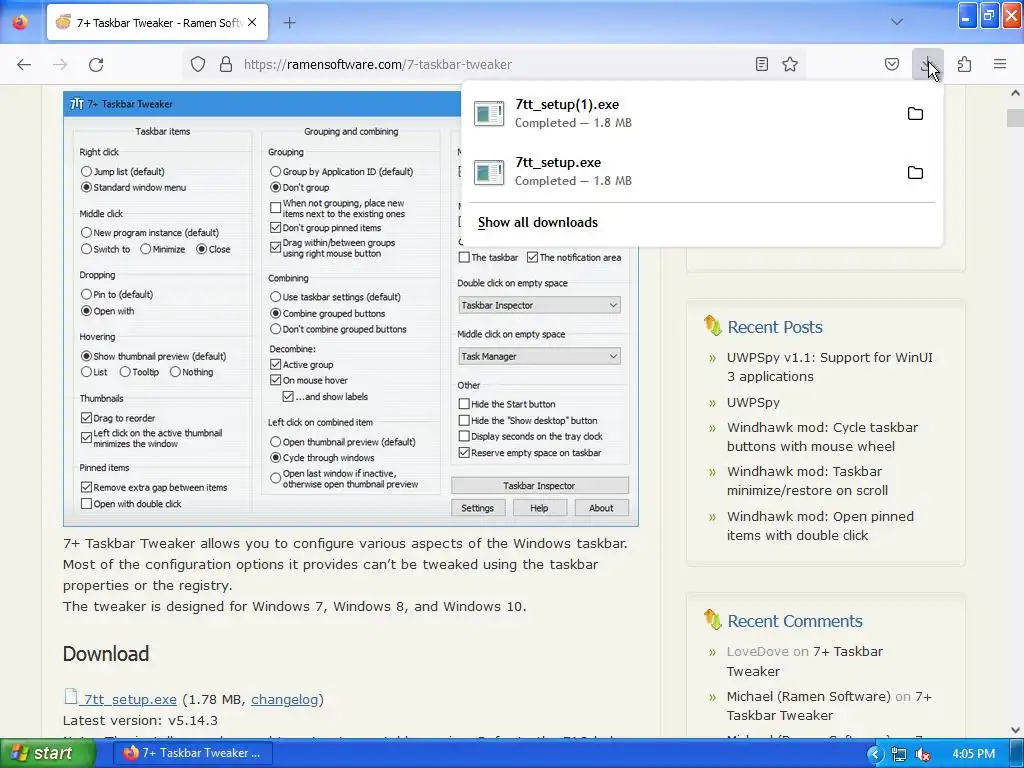Screen dimensions: 1024x768
Task: Open the Save to Pocket icon
Action: click(891, 64)
